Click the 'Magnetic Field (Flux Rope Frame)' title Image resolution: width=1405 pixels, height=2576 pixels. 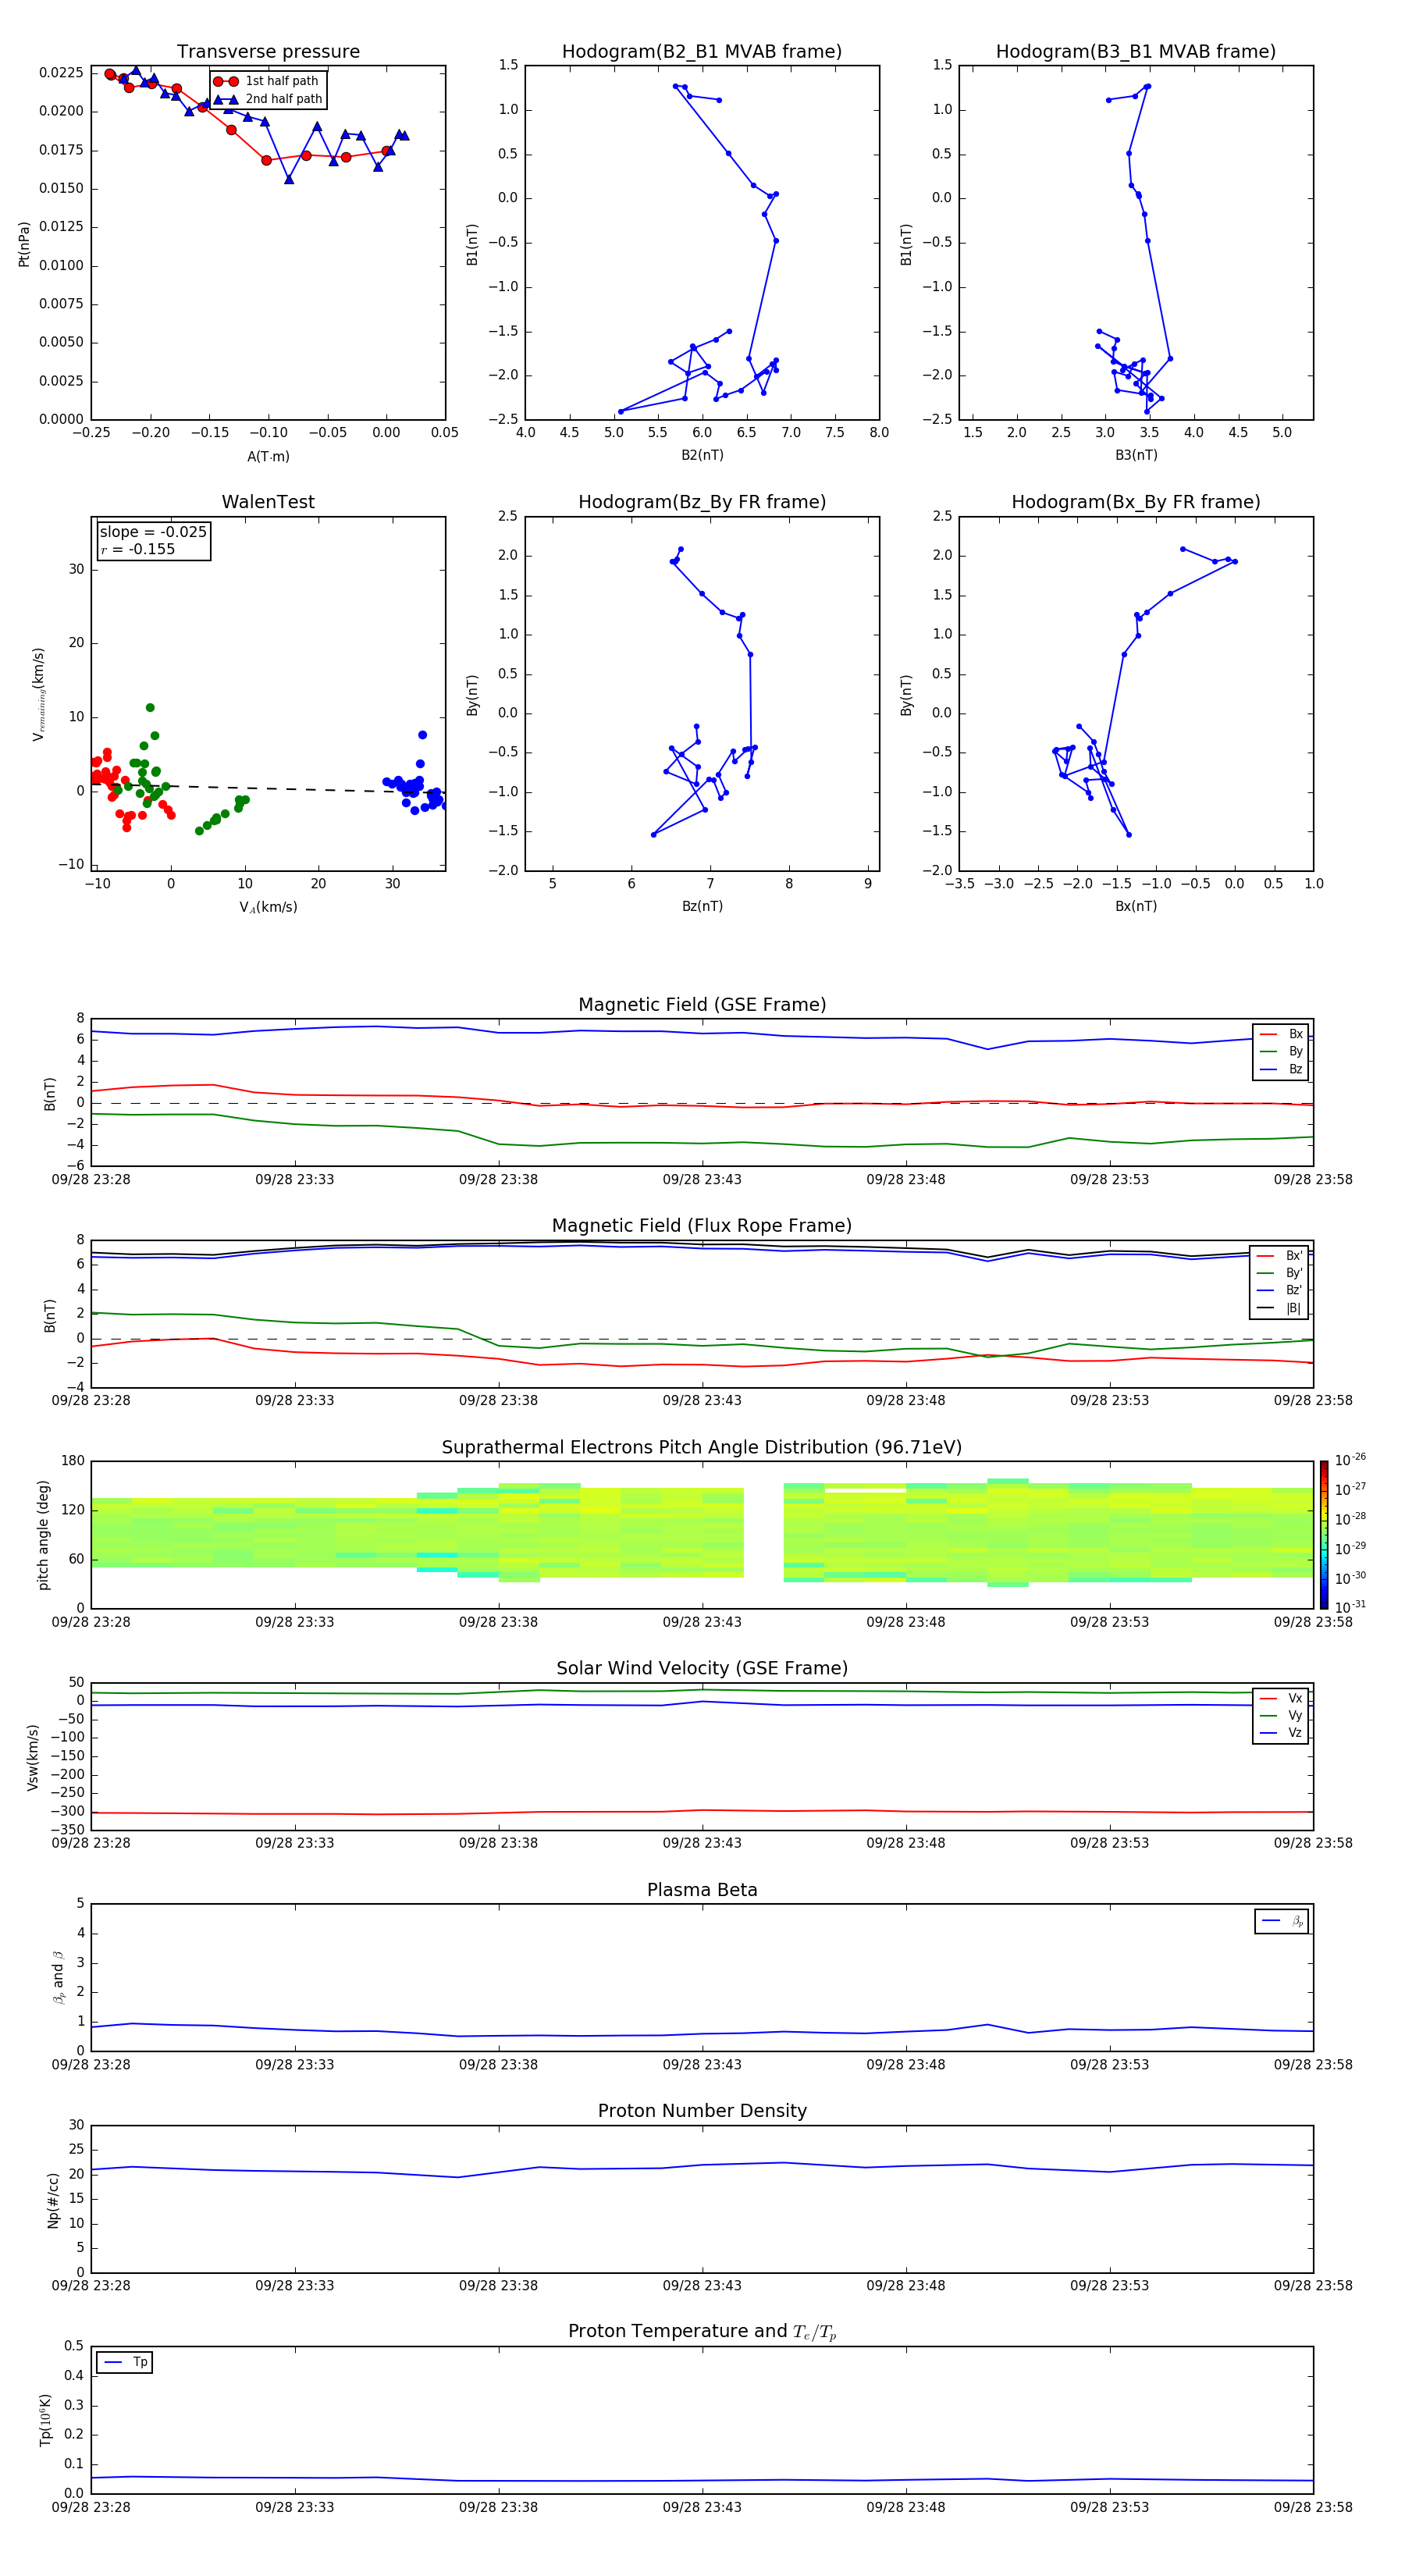[702, 1226]
